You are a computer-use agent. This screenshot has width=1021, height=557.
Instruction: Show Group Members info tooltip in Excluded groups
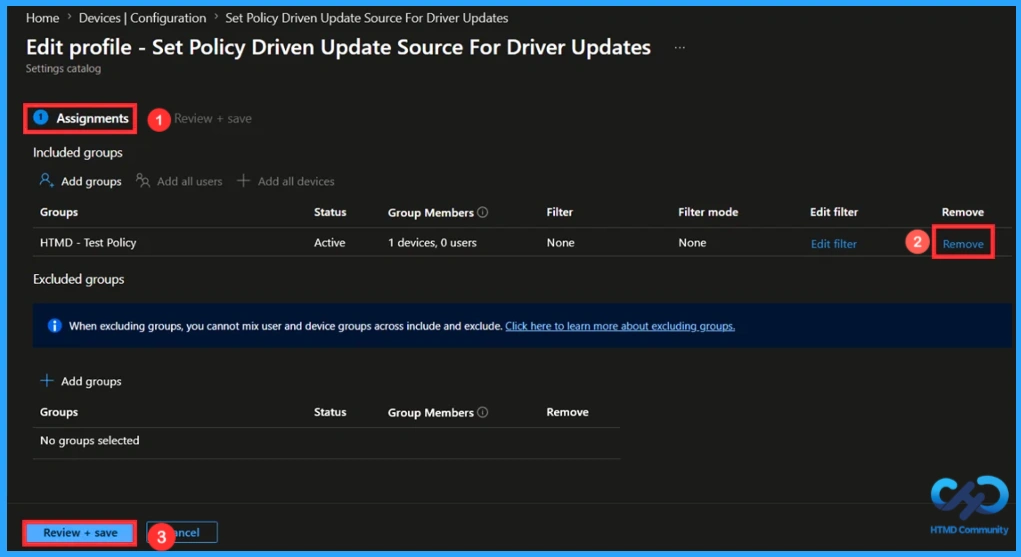click(483, 412)
